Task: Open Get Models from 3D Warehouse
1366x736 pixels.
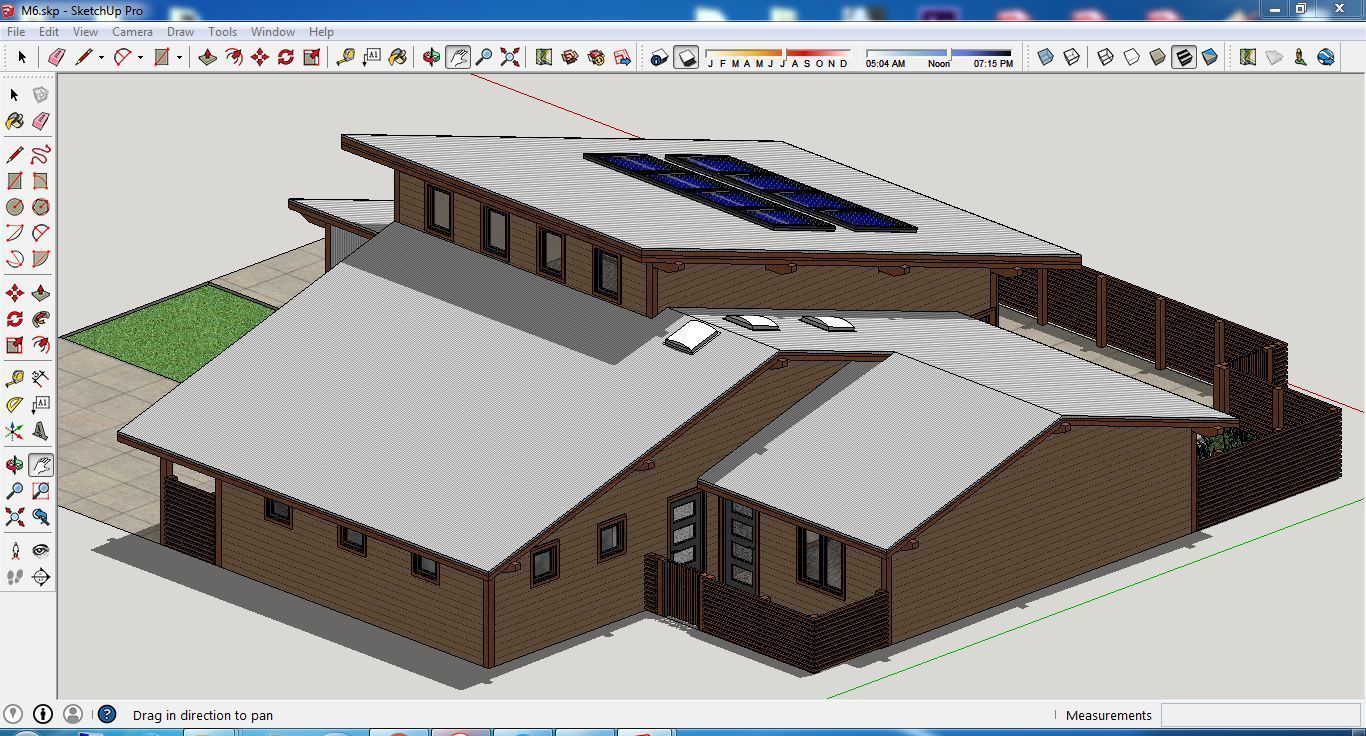Action: tap(570, 57)
